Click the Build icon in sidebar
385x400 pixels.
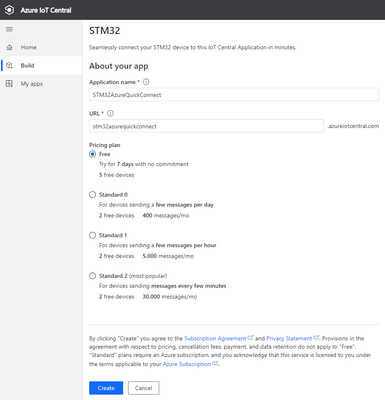pos(9,65)
